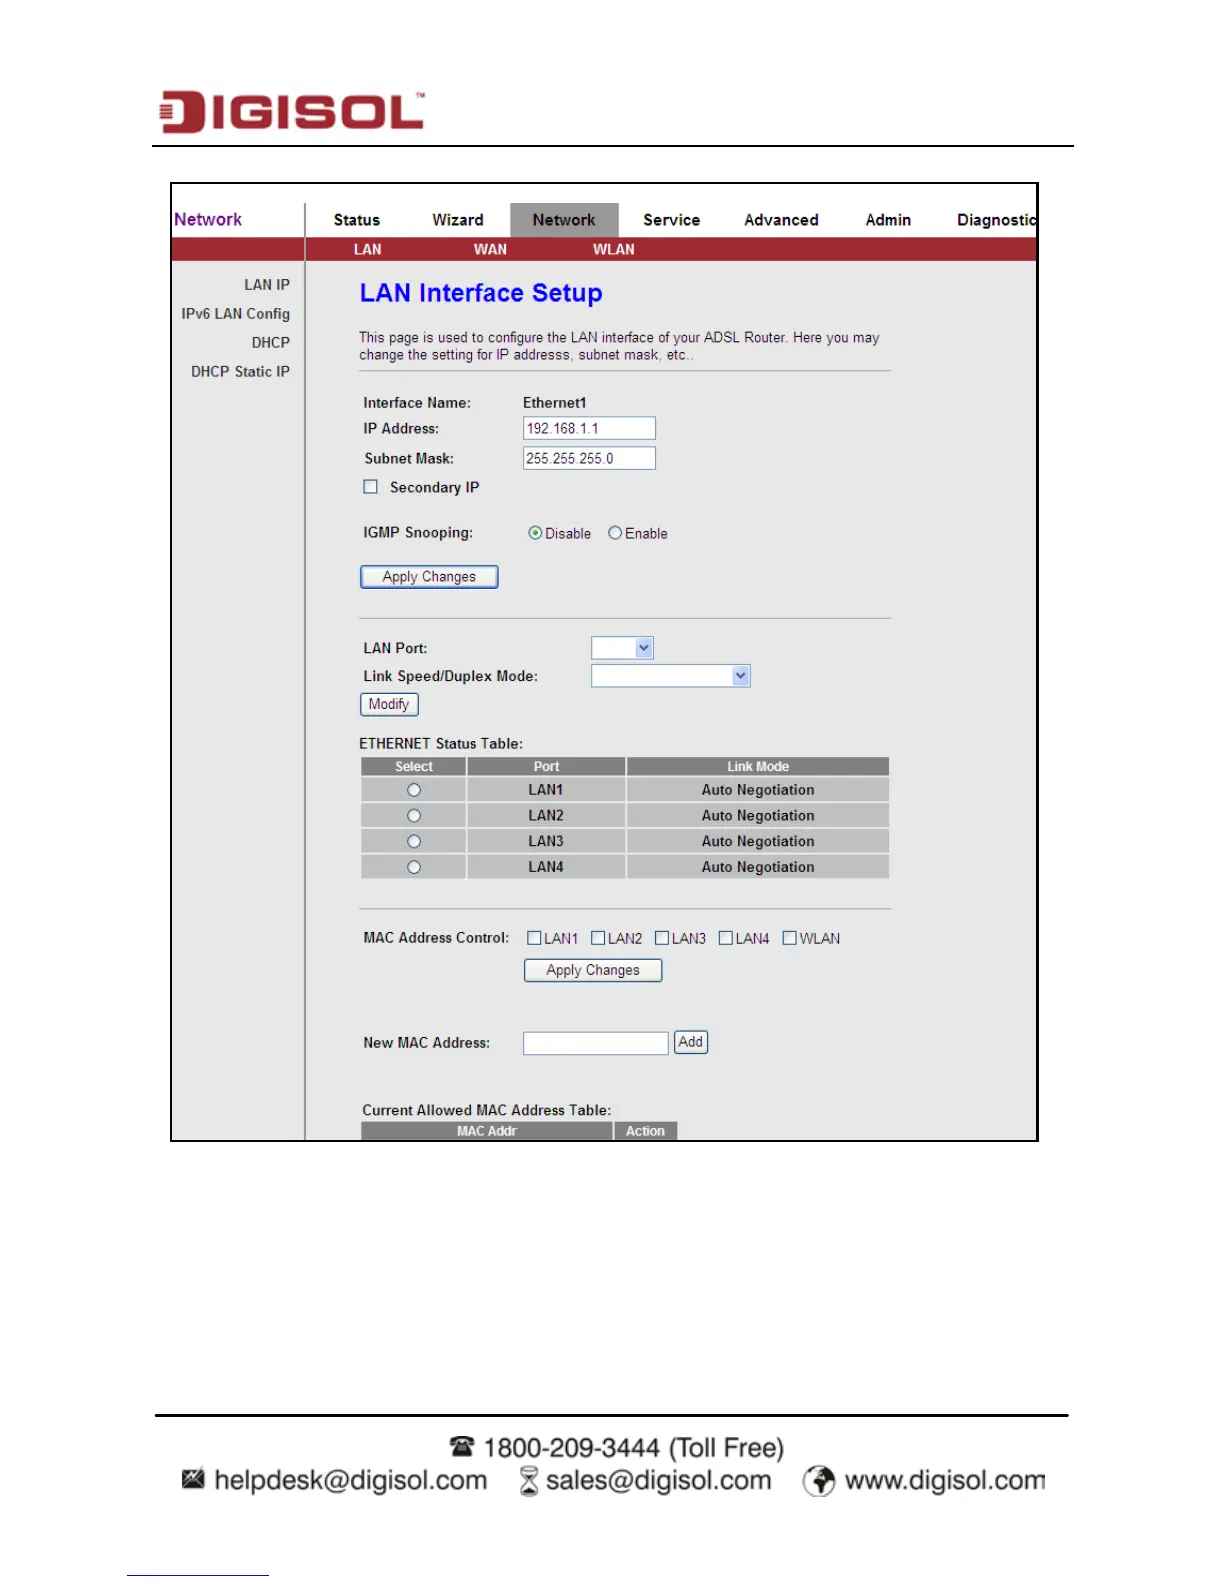Open DHCP in the sidebar

271,343
